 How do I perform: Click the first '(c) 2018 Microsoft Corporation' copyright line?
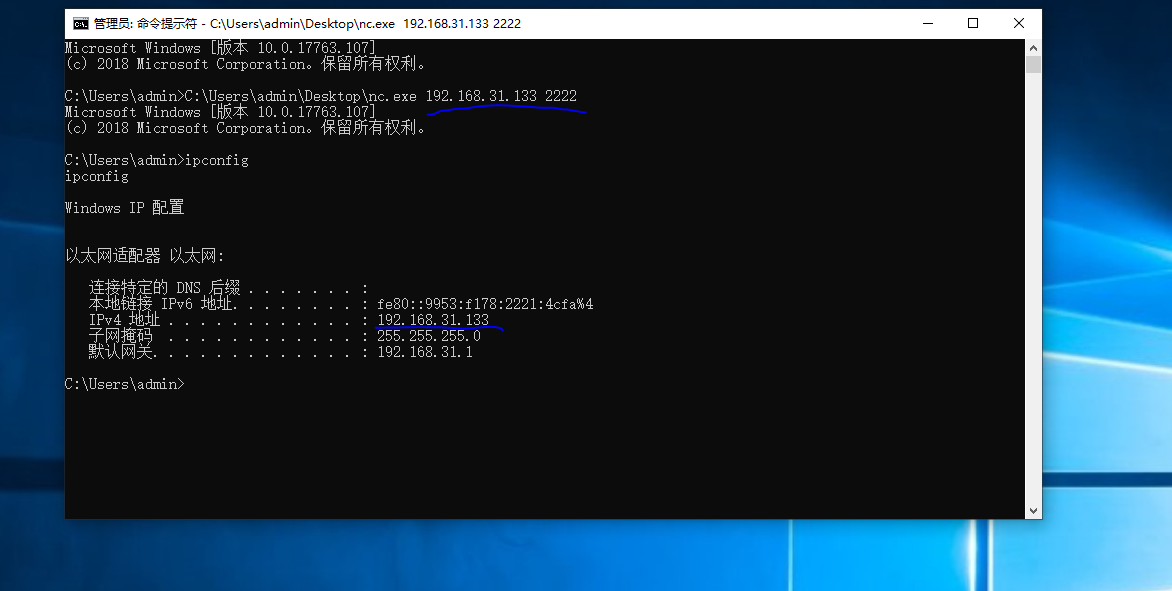point(245,64)
